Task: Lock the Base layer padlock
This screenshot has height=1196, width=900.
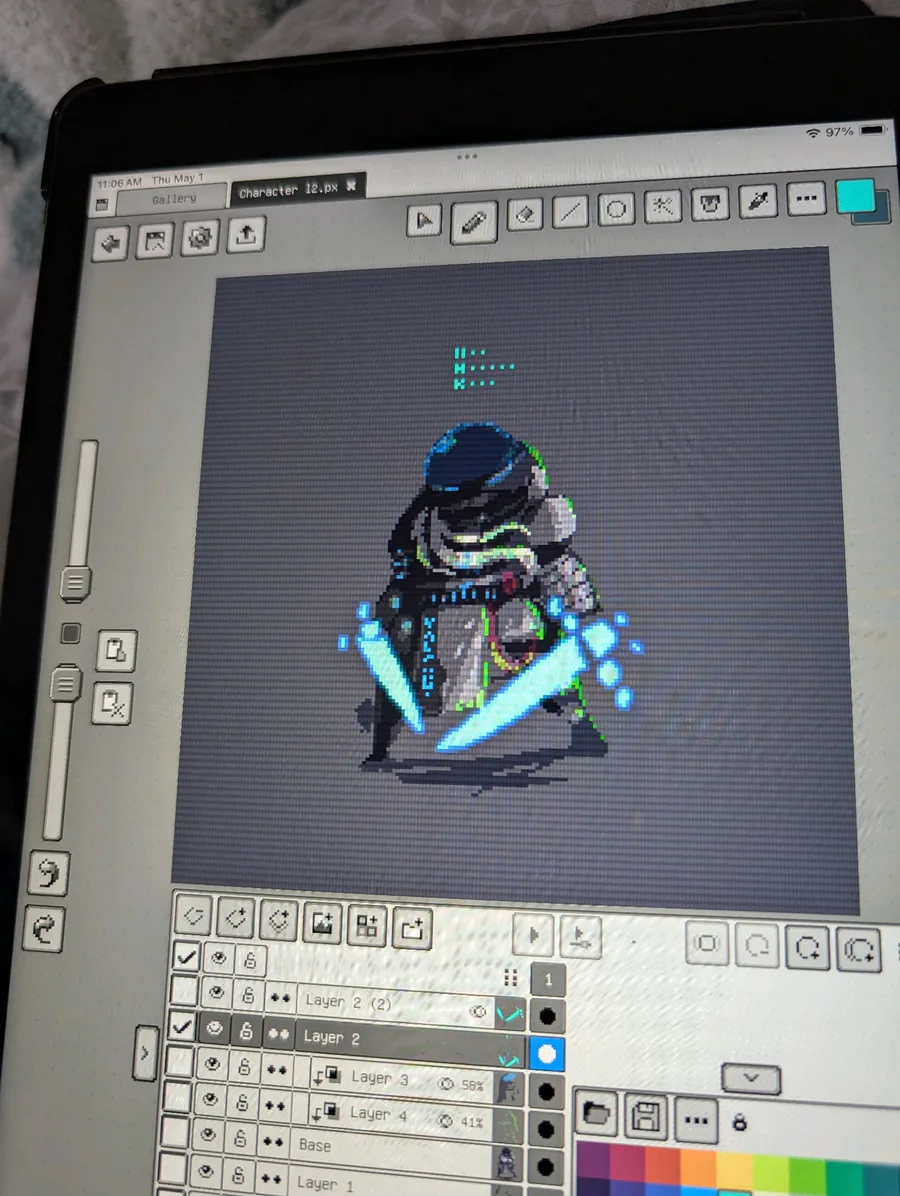Action: 239,1138
